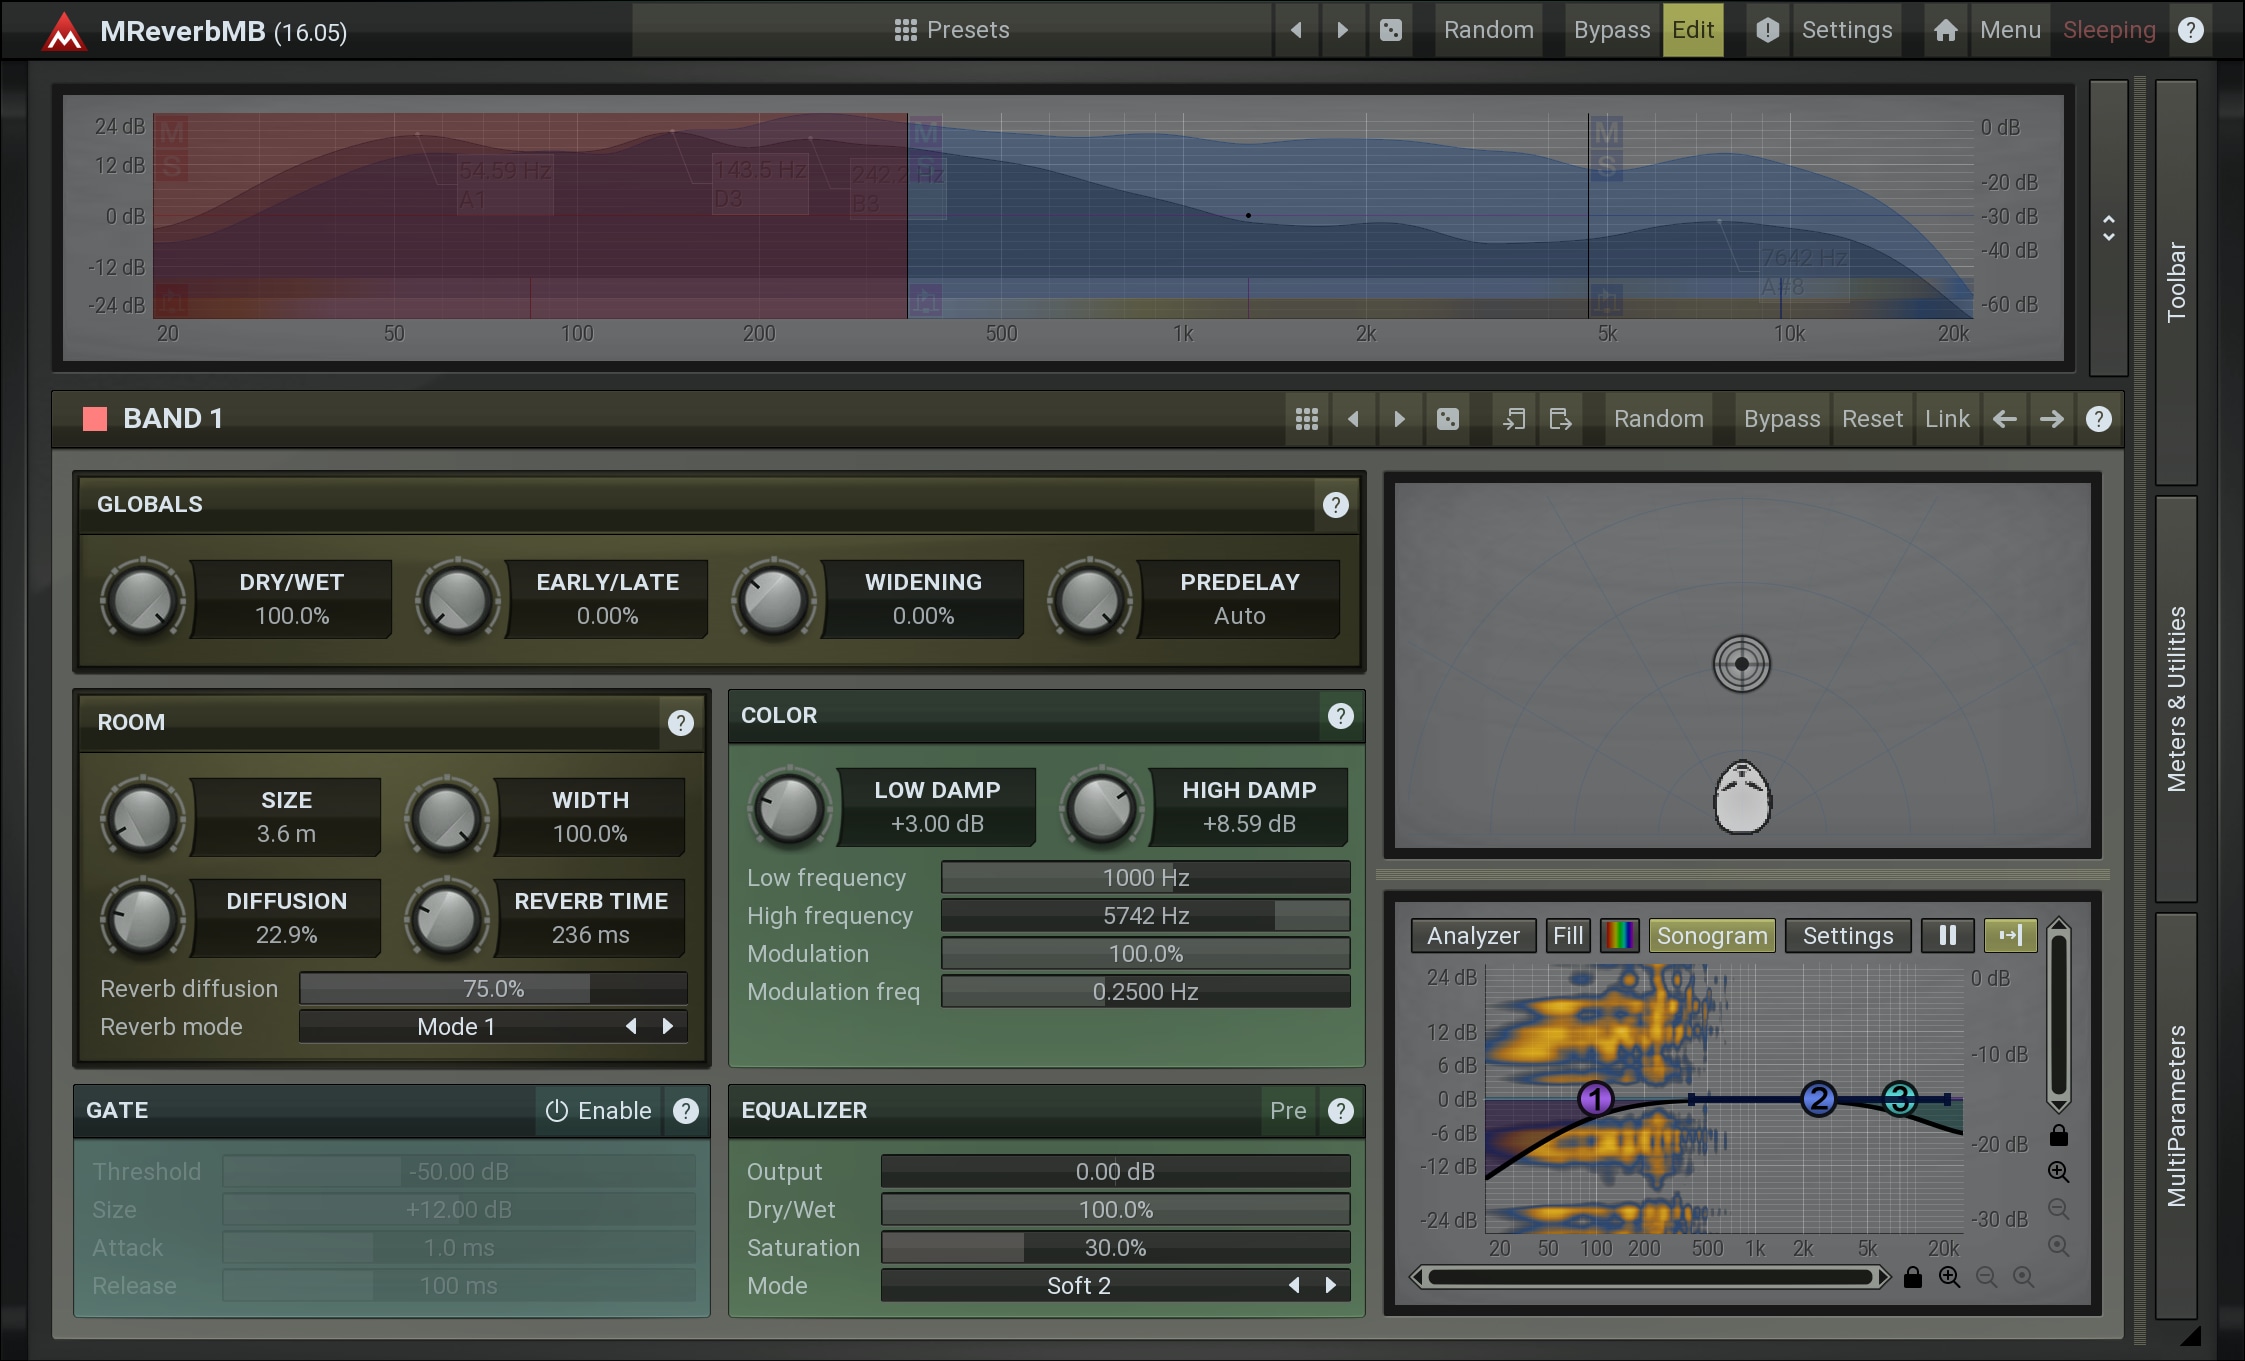
Task: Click the top Random button
Action: click(x=1488, y=30)
